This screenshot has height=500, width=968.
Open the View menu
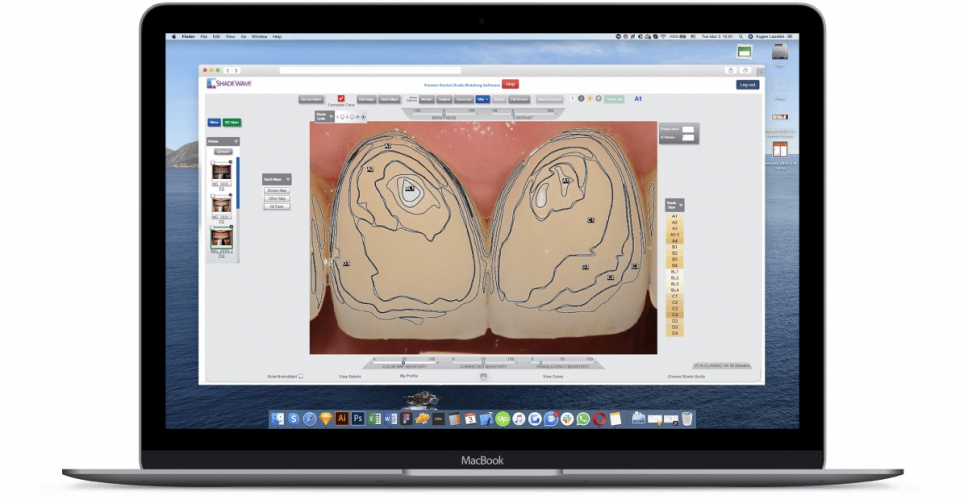(230, 36)
